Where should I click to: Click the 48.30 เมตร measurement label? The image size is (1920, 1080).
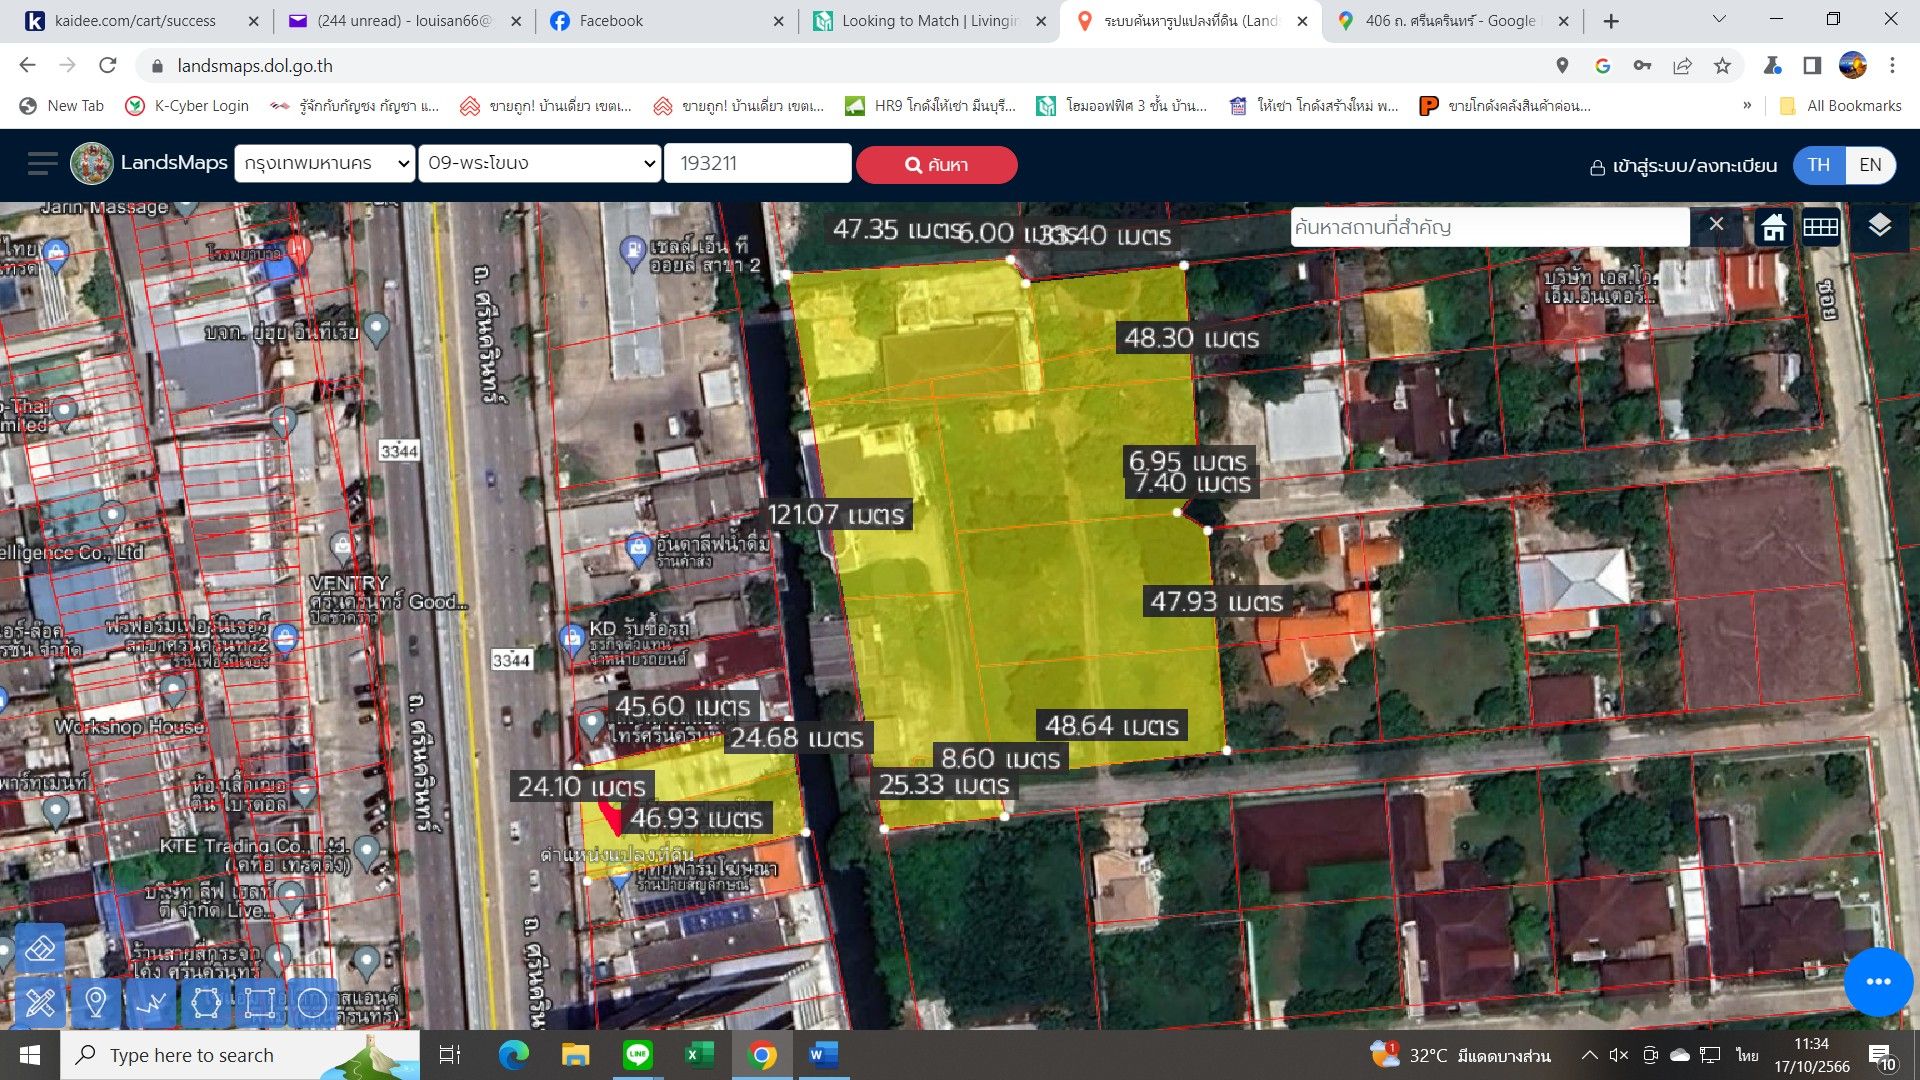pyautogui.click(x=1192, y=338)
